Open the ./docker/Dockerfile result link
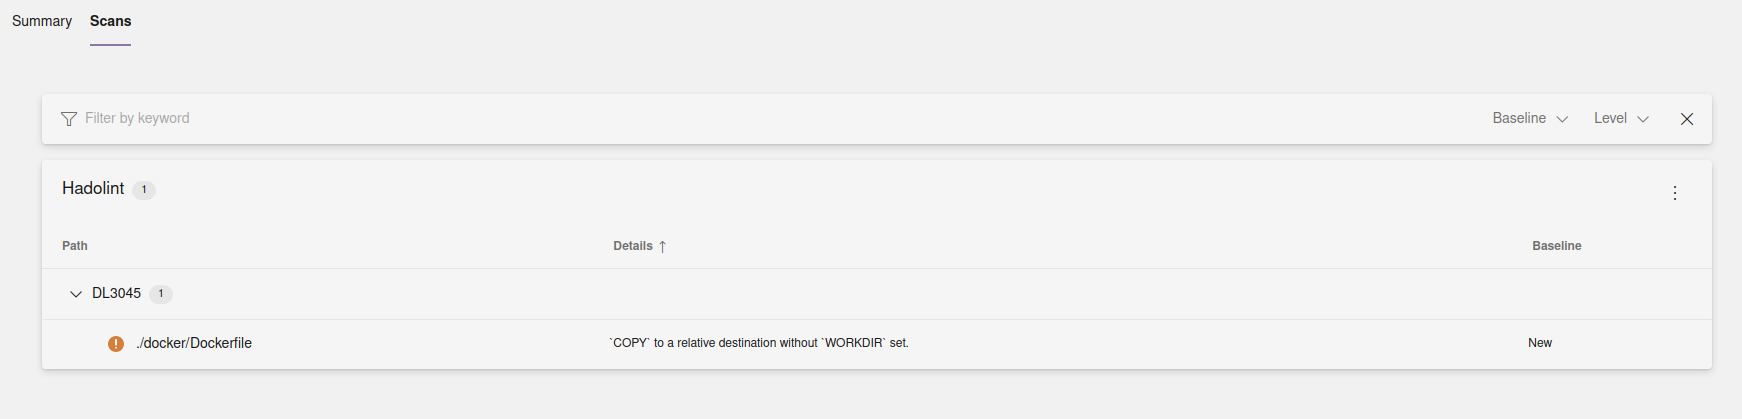1742x419 pixels. [194, 343]
